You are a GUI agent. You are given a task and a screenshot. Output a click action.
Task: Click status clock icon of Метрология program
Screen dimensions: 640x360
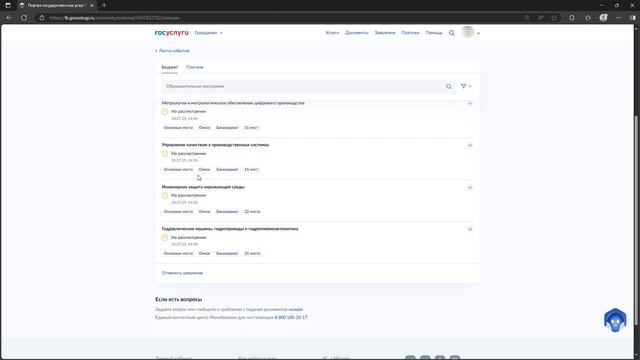pyautogui.click(x=165, y=111)
